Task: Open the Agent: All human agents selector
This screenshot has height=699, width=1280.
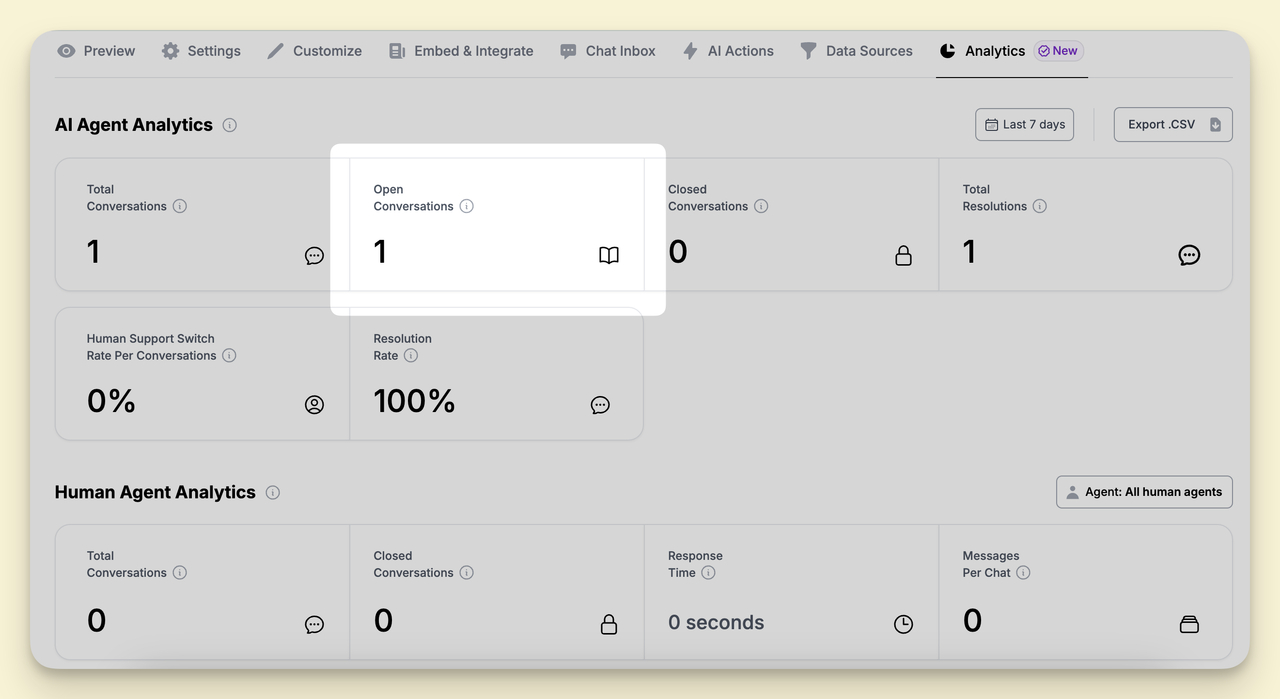Action: pos(1144,492)
